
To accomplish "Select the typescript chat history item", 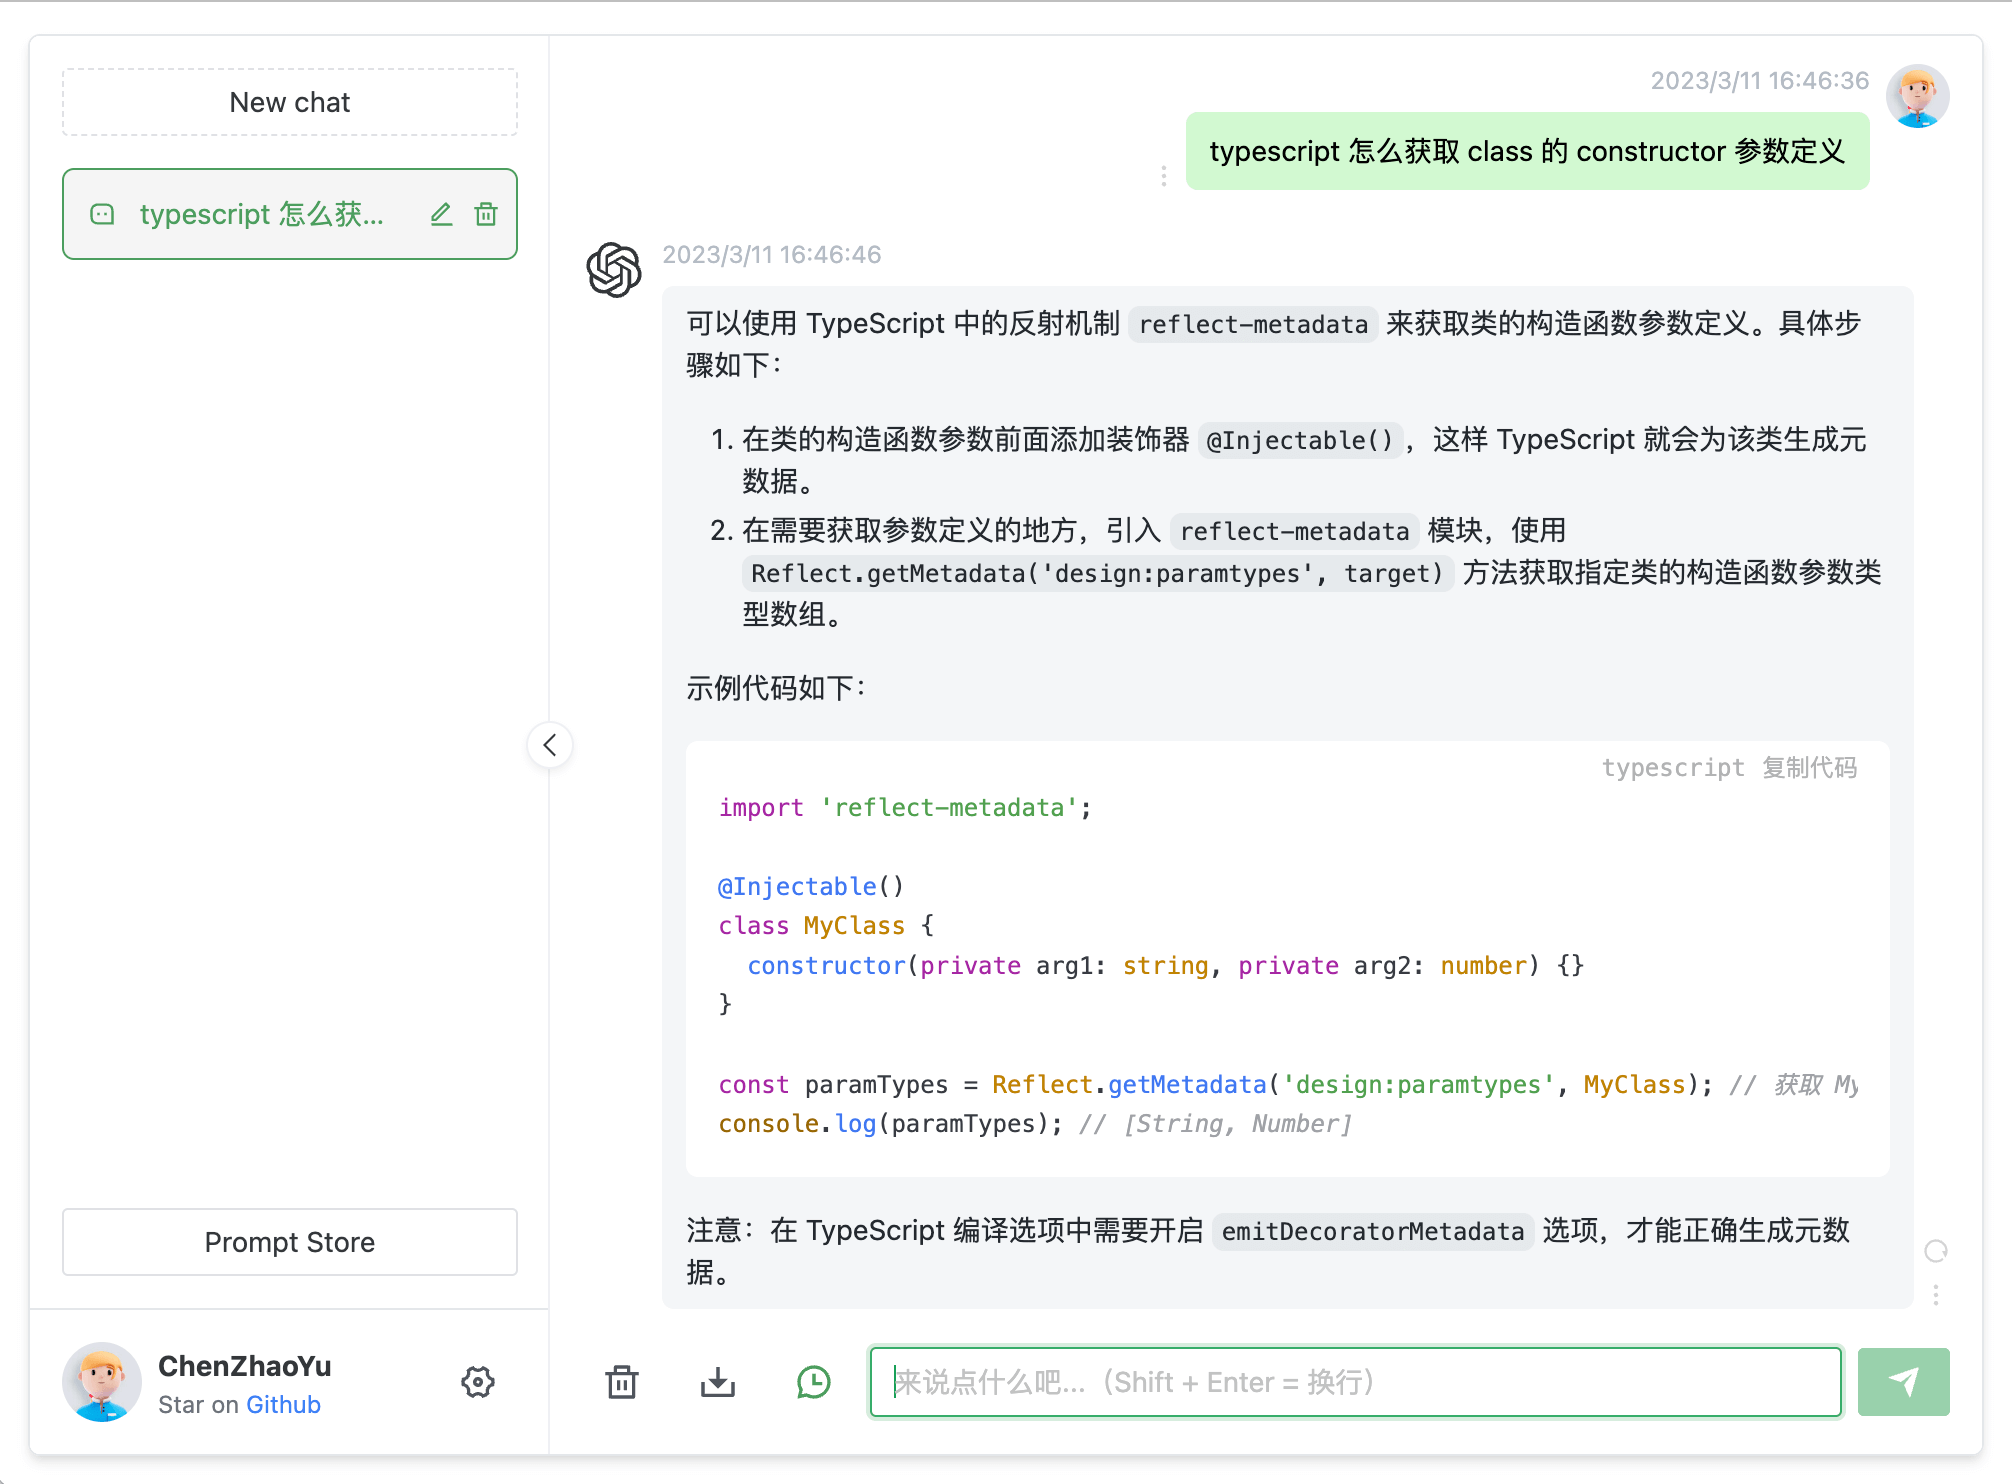I will 289,211.
